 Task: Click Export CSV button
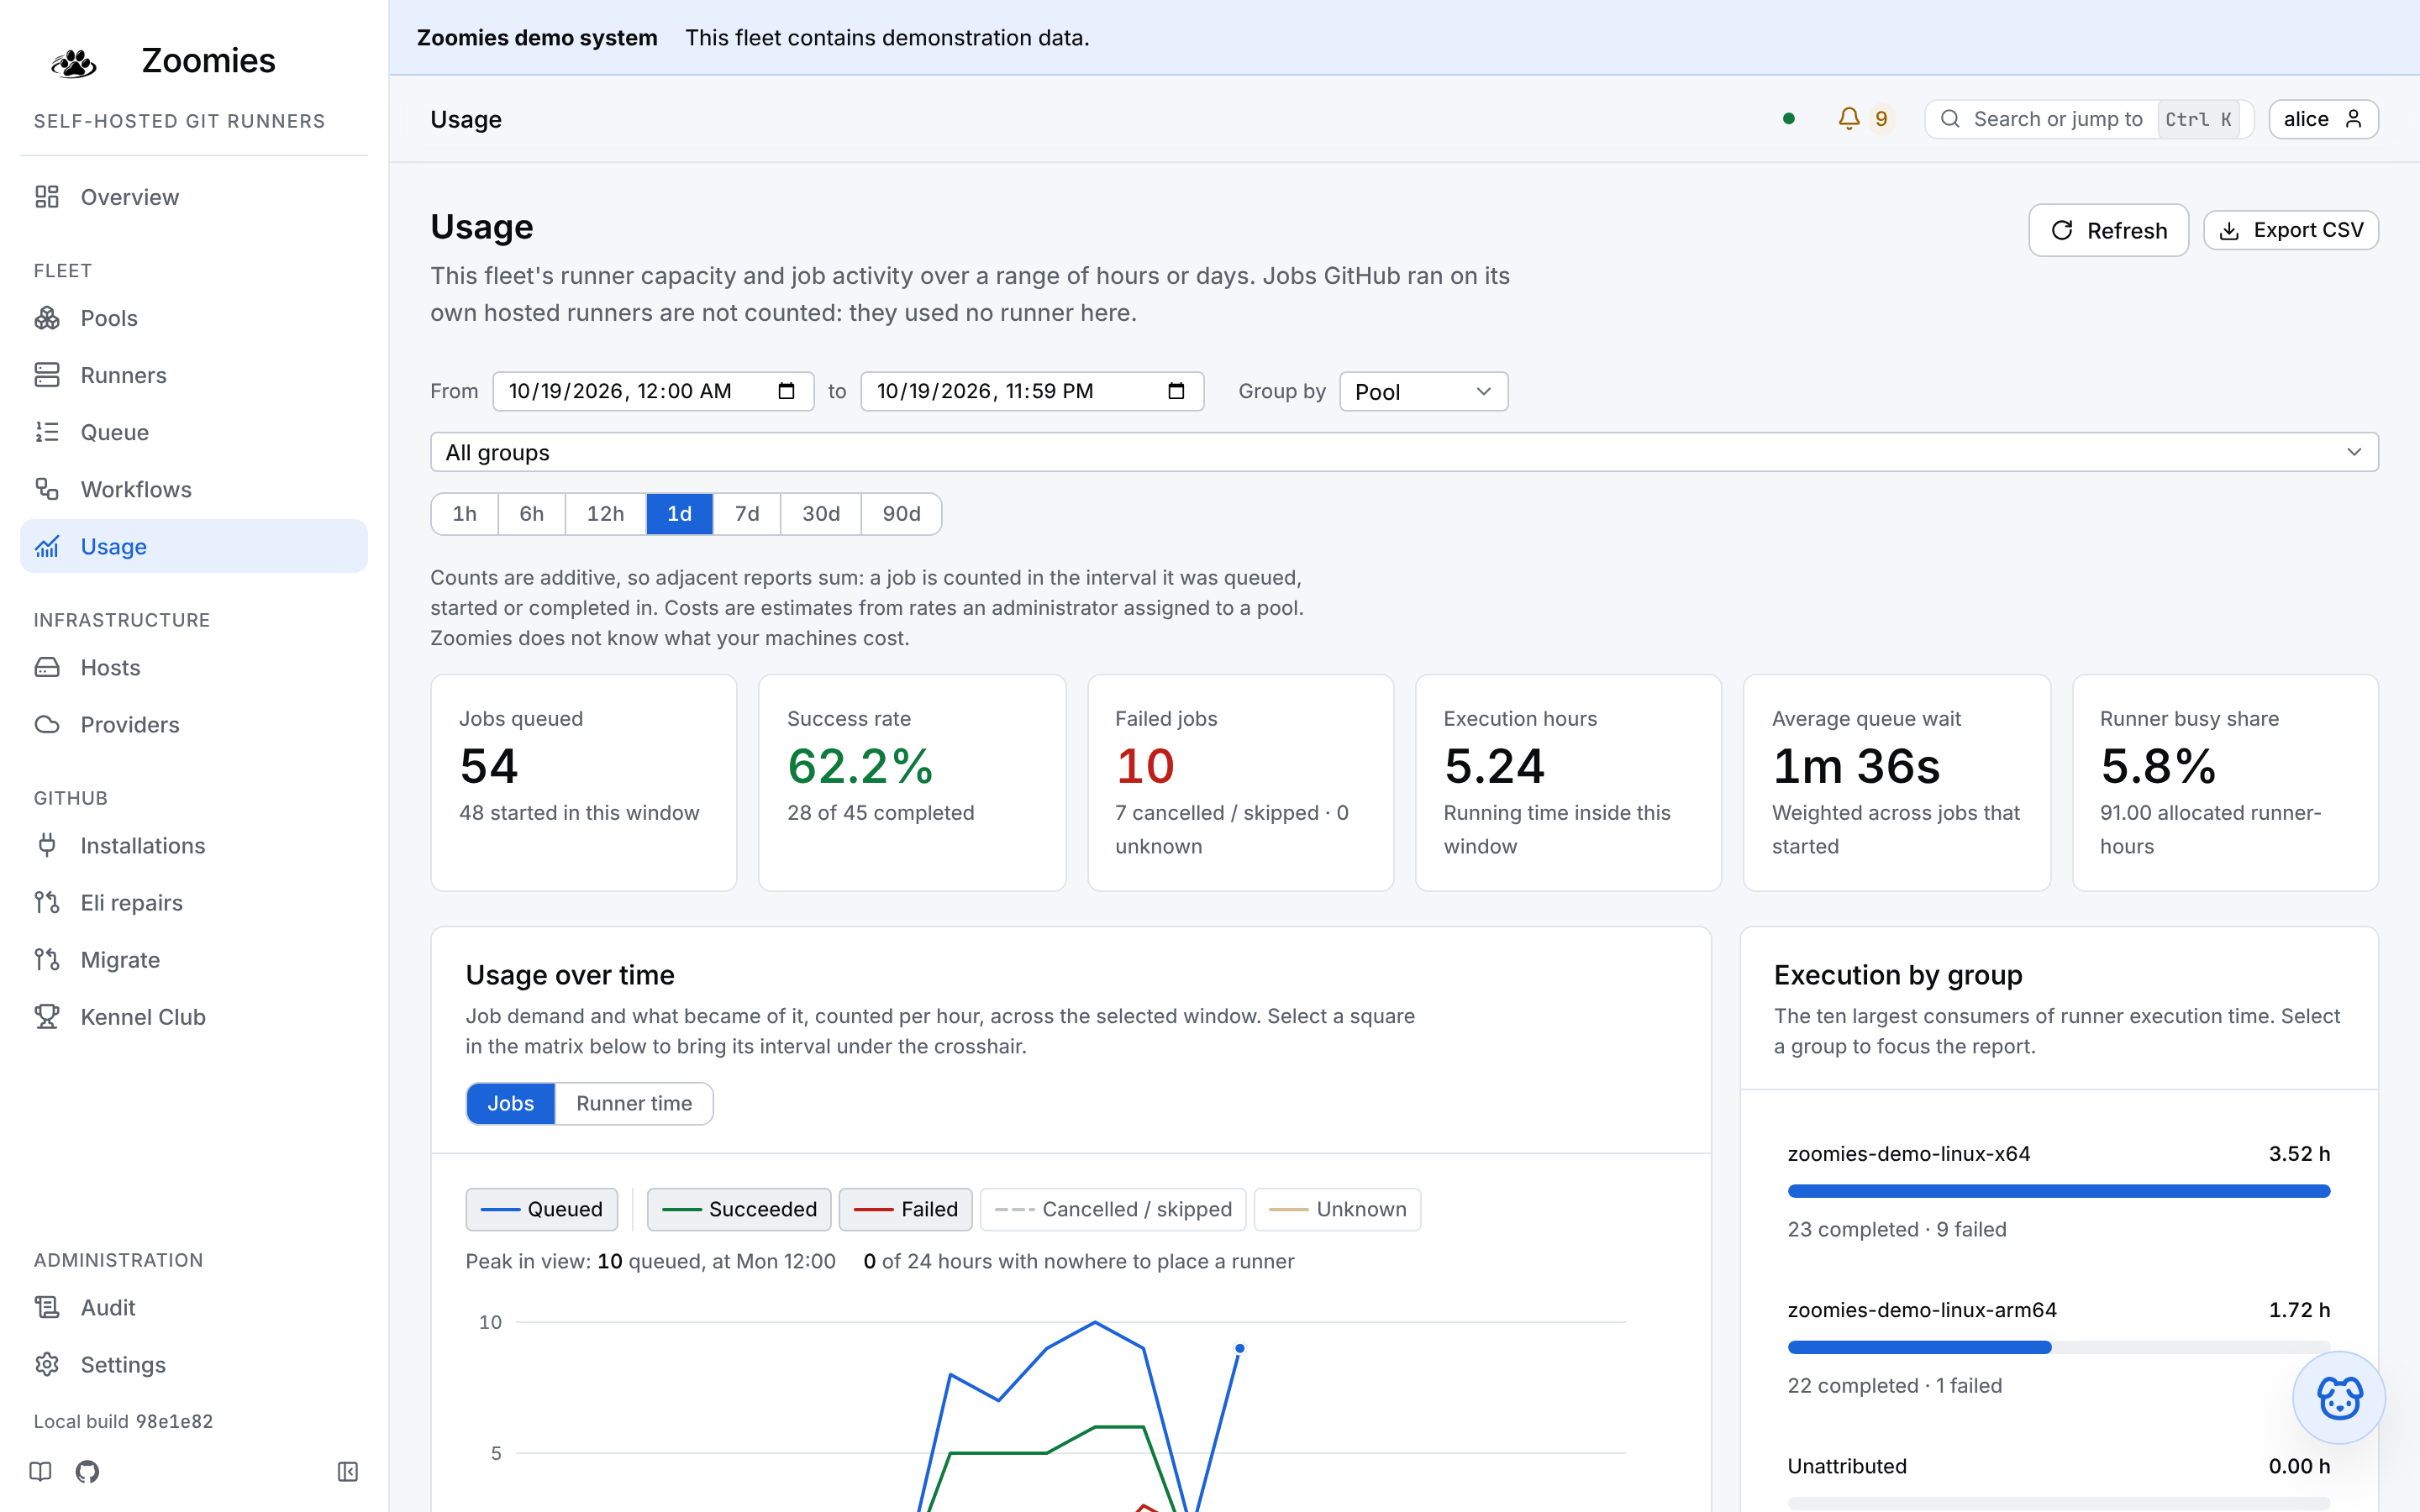(2291, 230)
